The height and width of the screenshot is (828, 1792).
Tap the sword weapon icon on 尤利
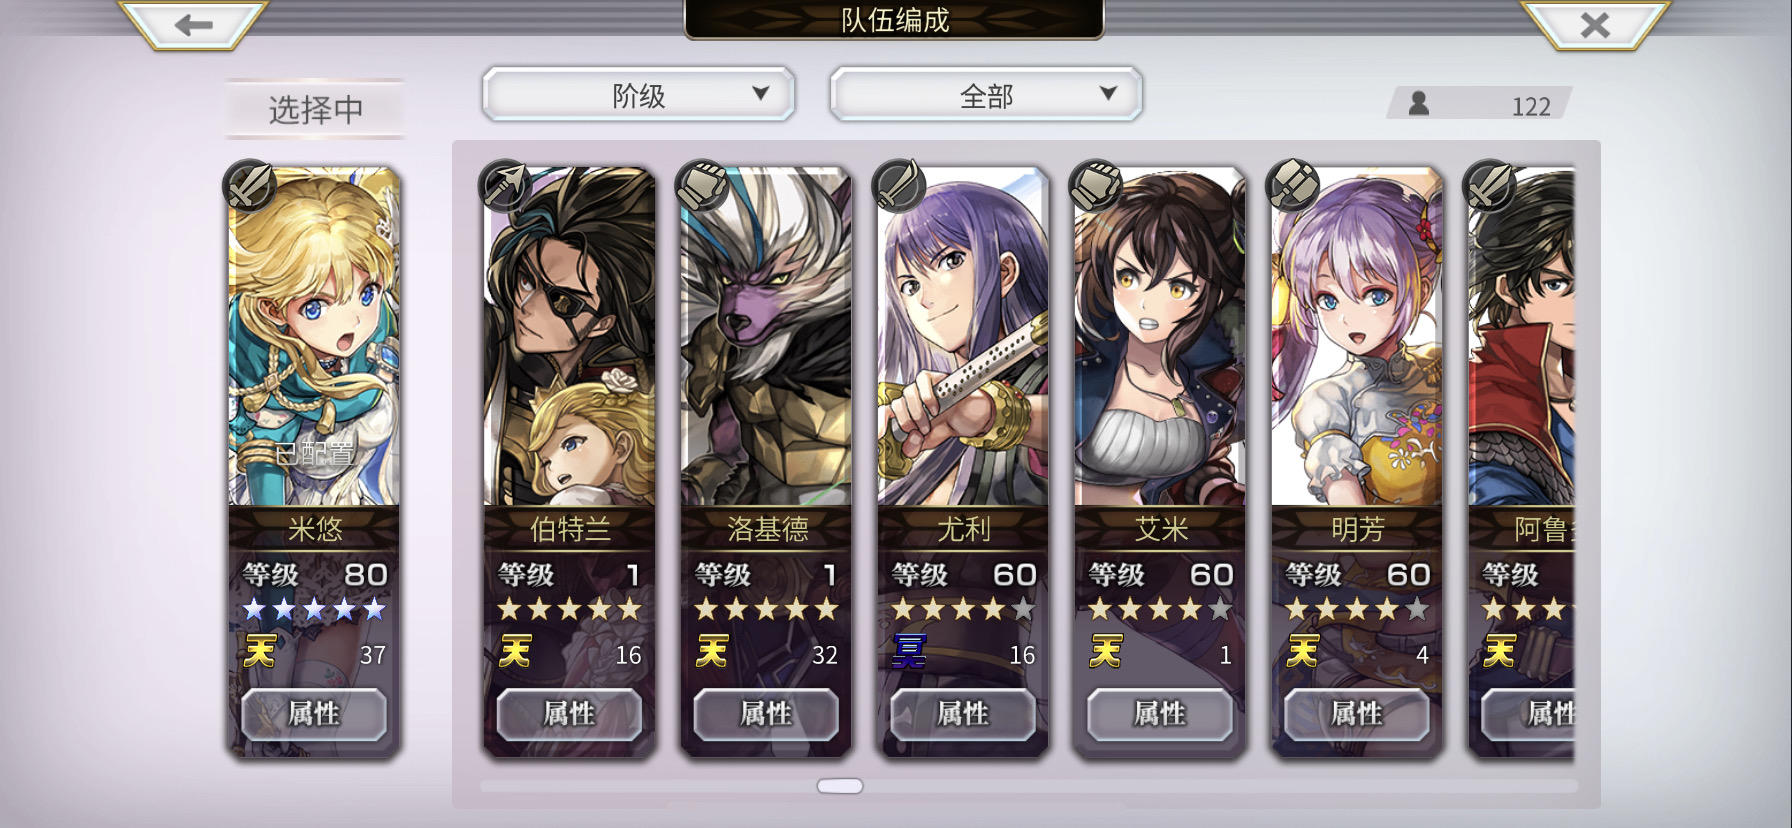899,186
